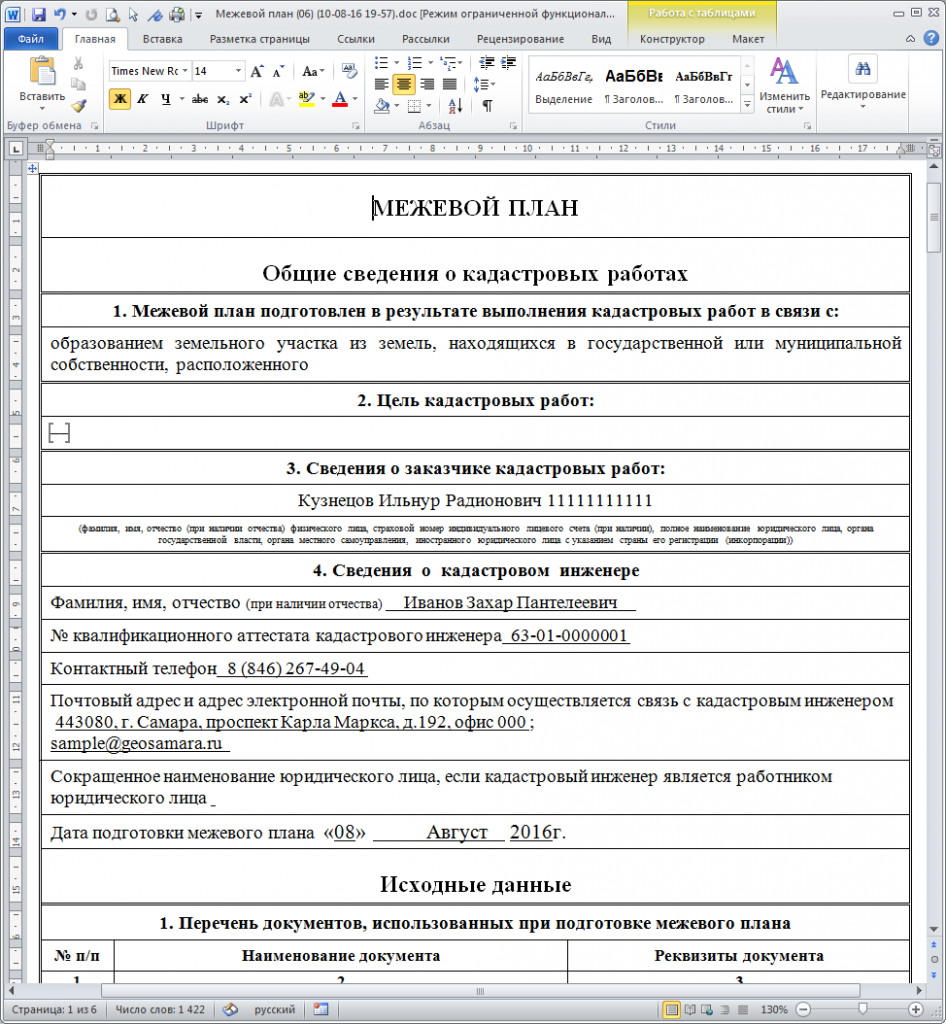Switch to the Ссылки tab
Screen dimensions: 946x1024
(x=356, y=39)
